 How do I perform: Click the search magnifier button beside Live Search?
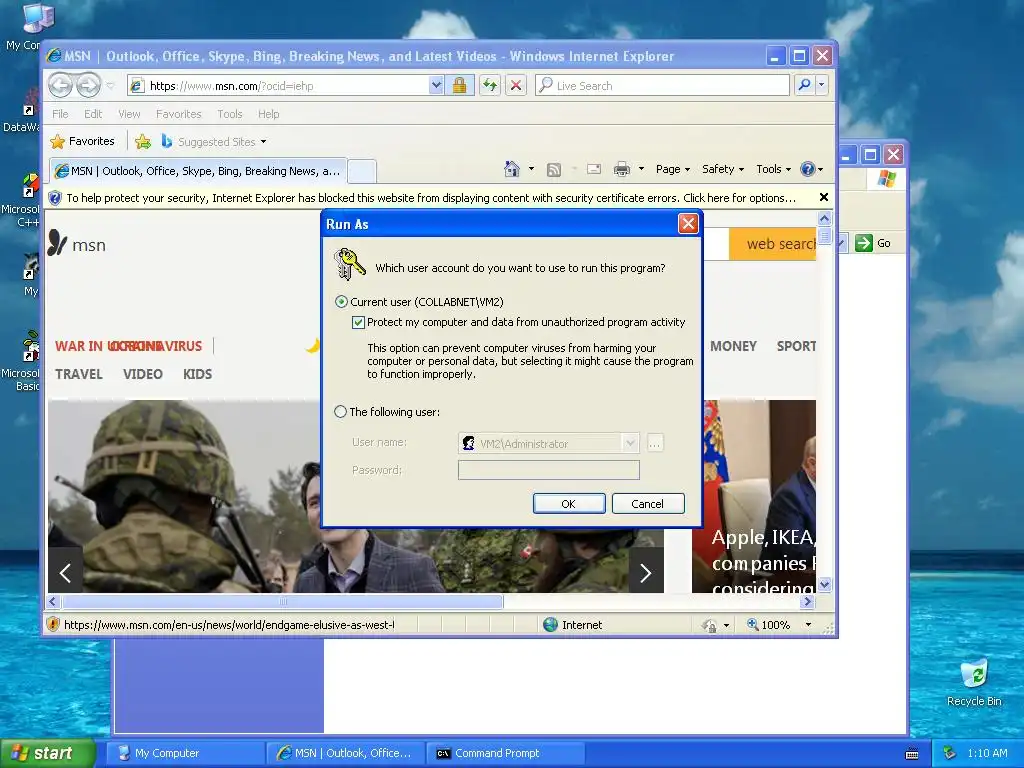pyautogui.click(x=805, y=85)
